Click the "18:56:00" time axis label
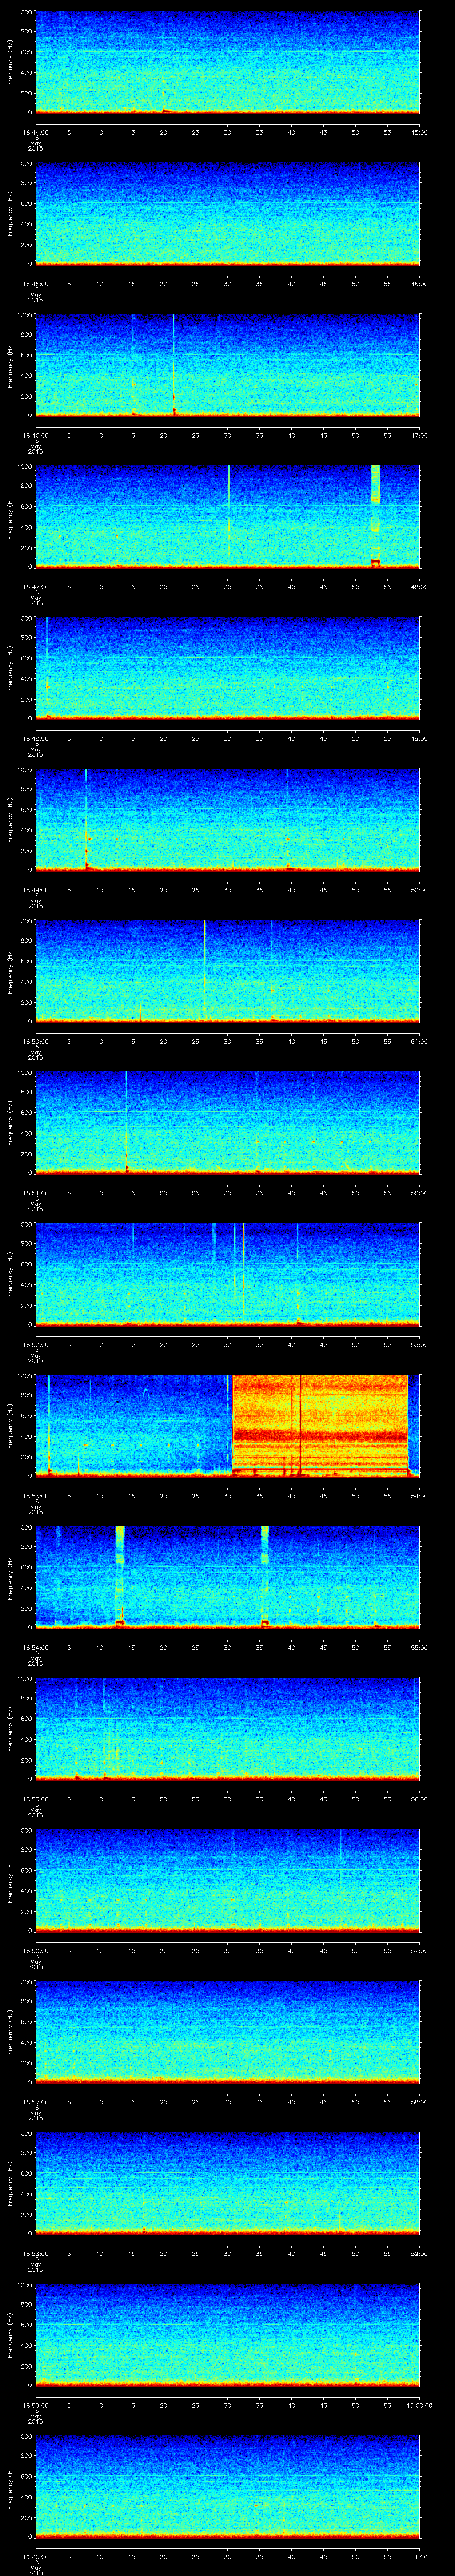The width and height of the screenshot is (455, 2576). pos(35,1950)
